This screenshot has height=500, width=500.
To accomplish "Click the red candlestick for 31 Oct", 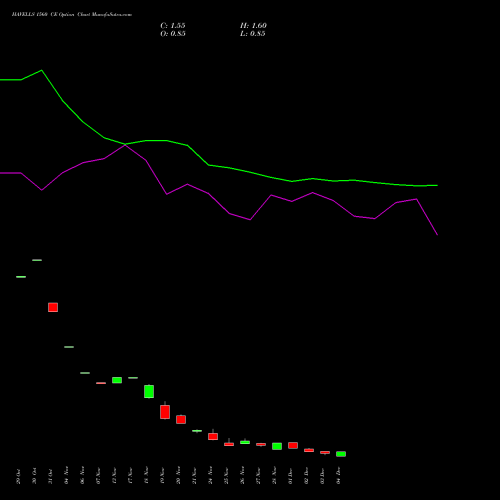I will pyautogui.click(x=53, y=307).
